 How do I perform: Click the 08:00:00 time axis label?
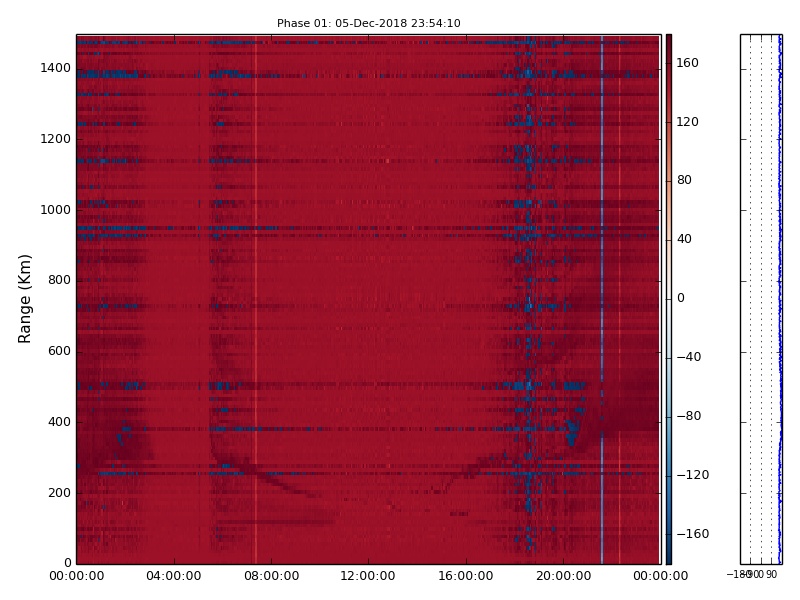[x=271, y=576]
